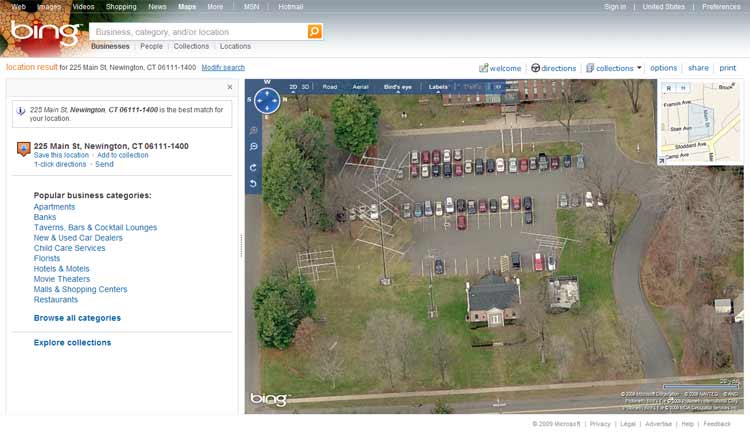Click the orange location pushpin icon
The width and height of the screenshot is (750, 433).
[23, 149]
